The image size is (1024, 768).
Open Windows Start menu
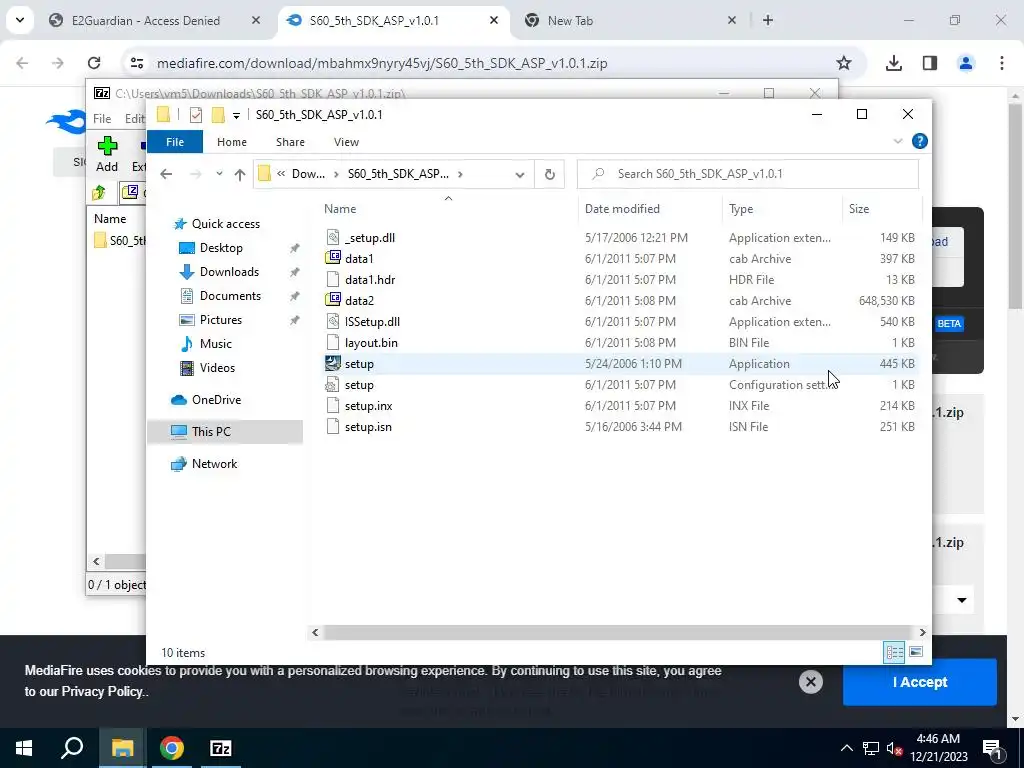pos(24,748)
